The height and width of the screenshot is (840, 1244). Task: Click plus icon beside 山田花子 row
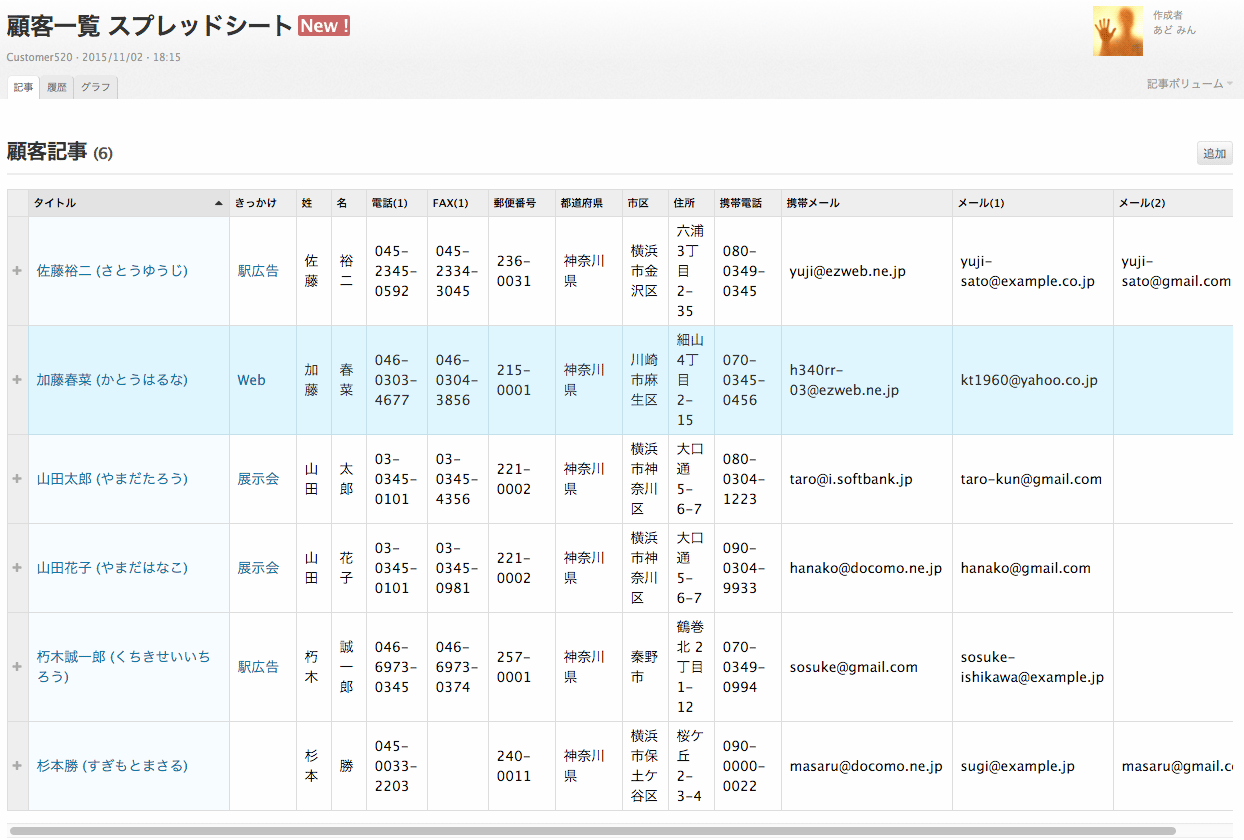(x=17, y=568)
